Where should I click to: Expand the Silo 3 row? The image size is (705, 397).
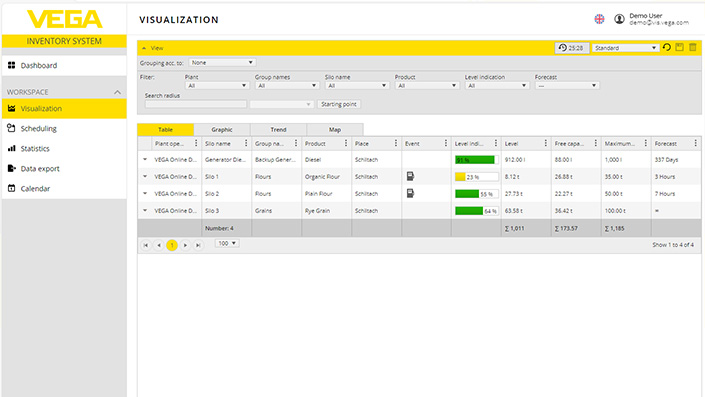click(x=145, y=210)
